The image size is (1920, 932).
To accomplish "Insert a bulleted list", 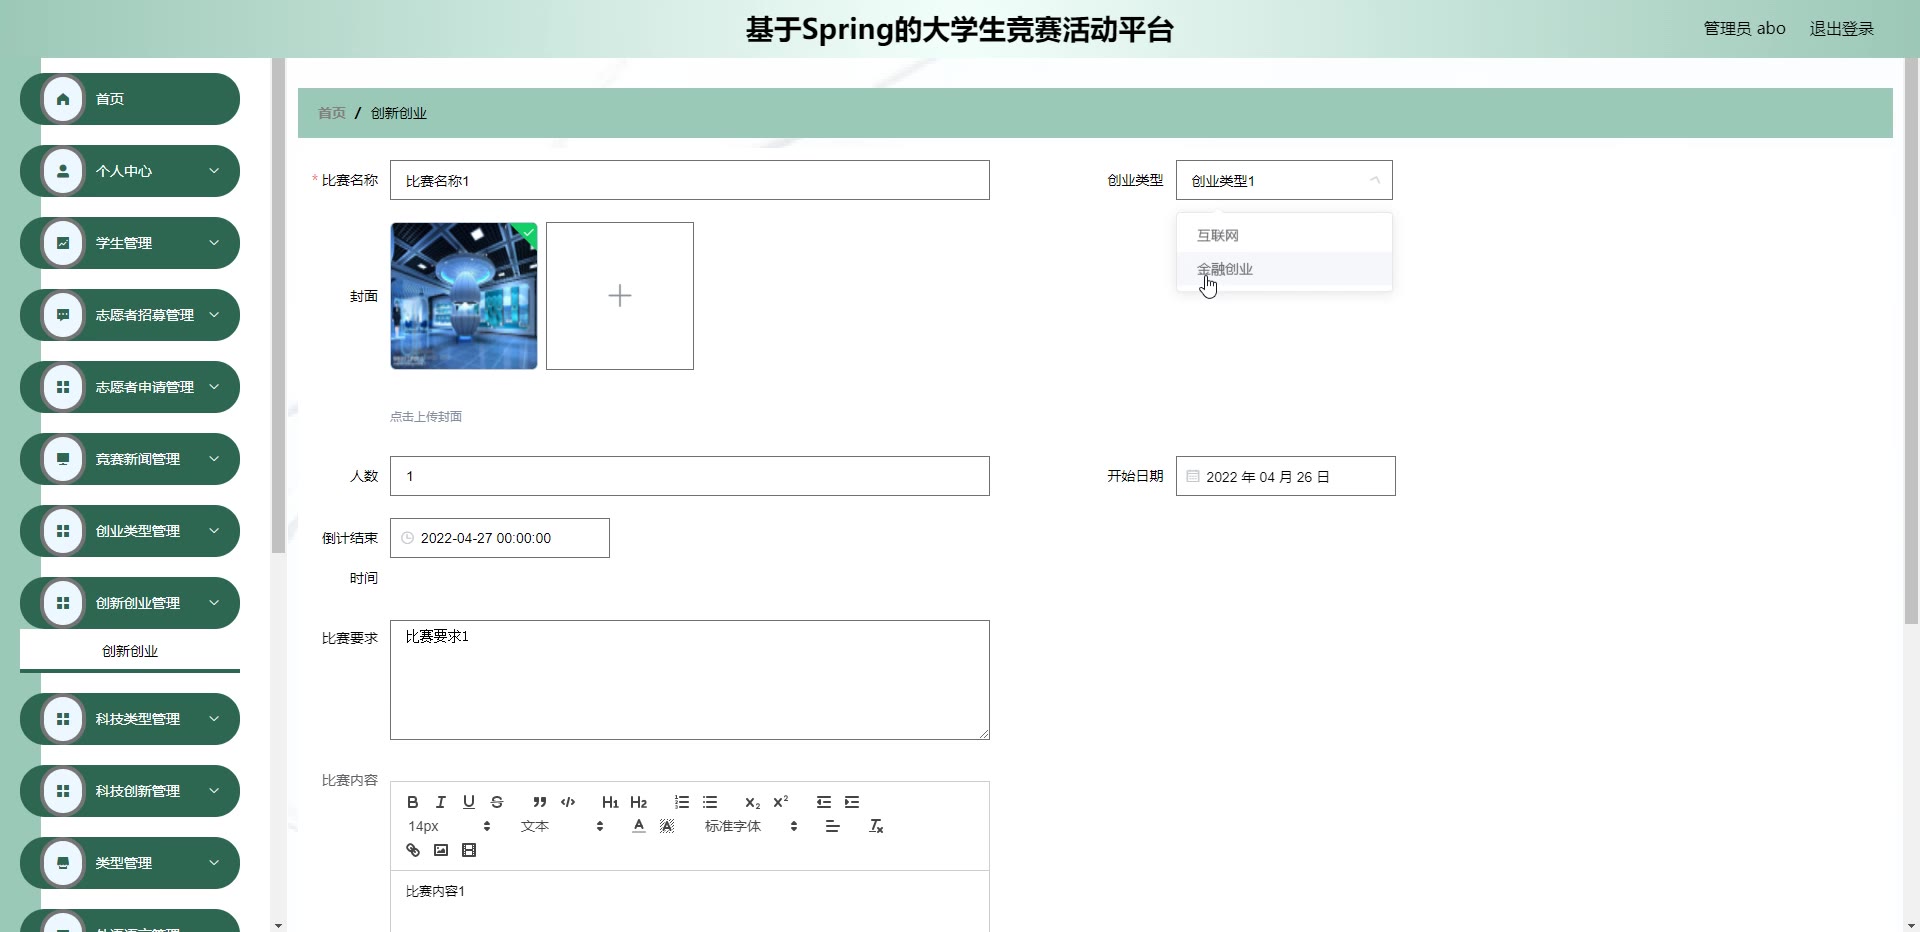I will tap(710, 802).
